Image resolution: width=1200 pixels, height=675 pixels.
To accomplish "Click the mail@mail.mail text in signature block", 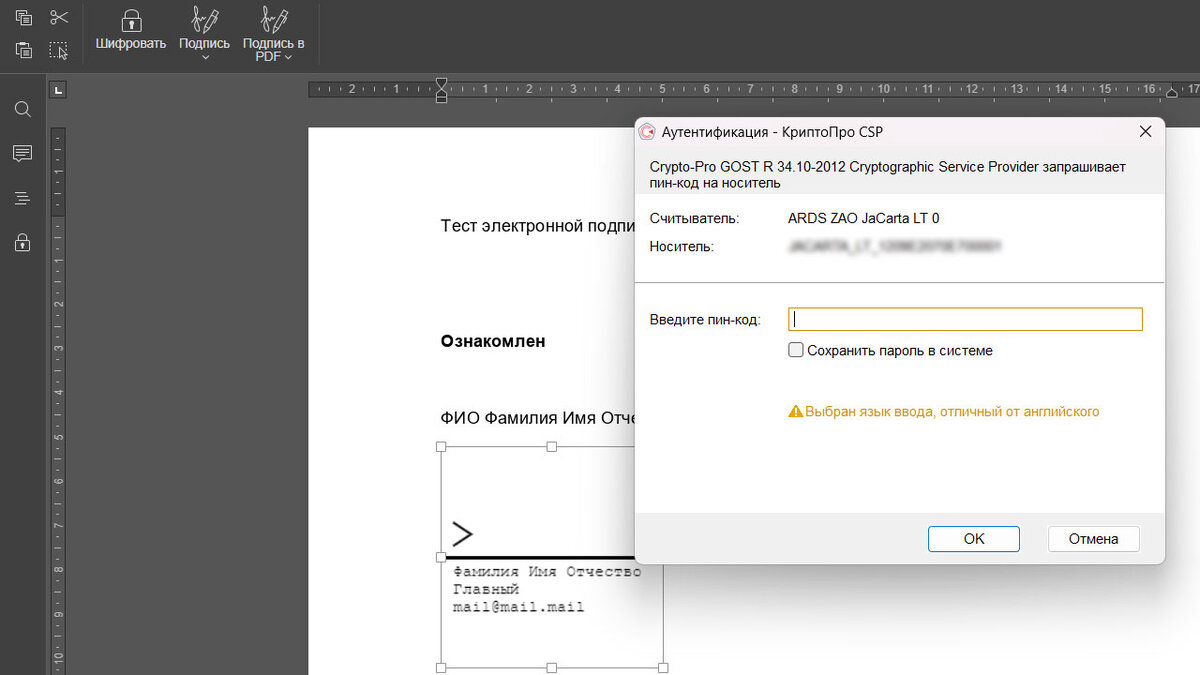I will pos(518,607).
